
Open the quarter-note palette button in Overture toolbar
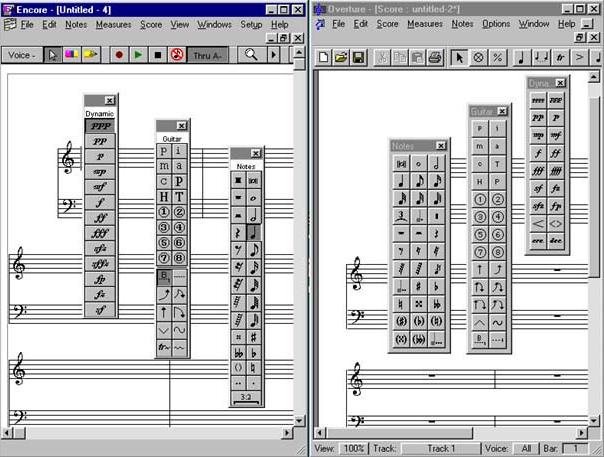521,57
